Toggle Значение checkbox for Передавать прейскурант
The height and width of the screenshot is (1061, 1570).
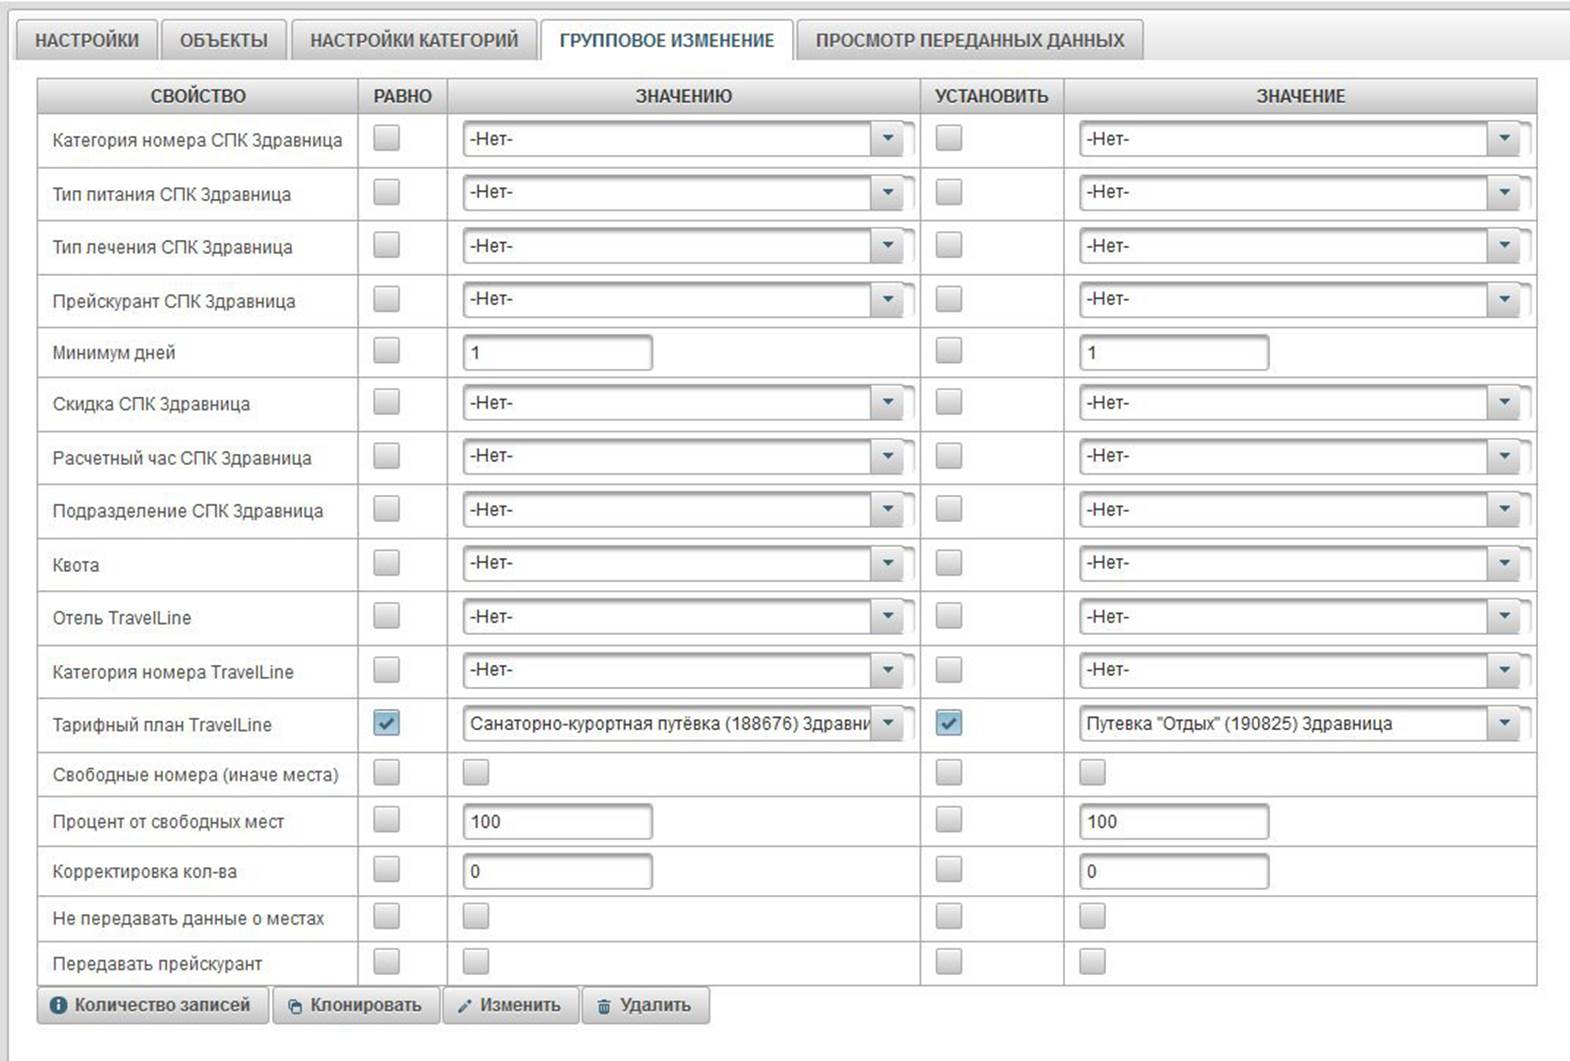point(1092,962)
